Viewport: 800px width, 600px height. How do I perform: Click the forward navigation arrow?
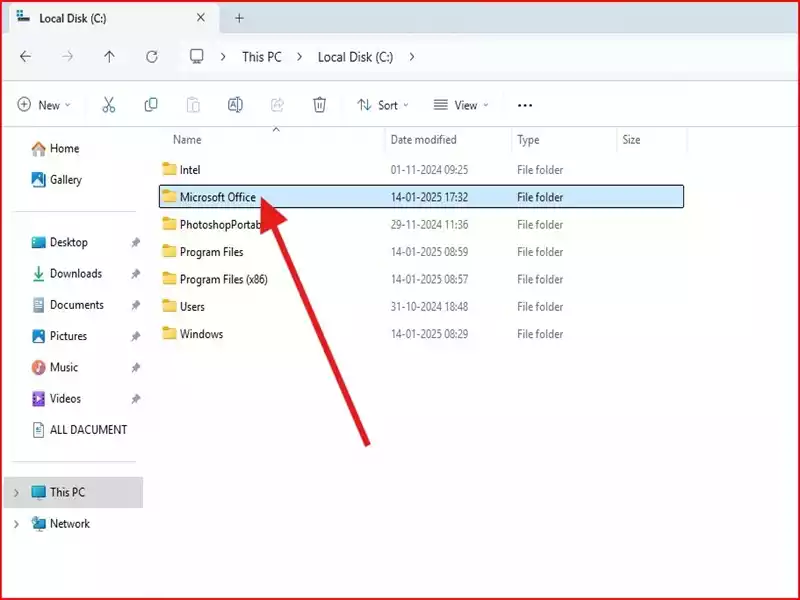coord(67,57)
